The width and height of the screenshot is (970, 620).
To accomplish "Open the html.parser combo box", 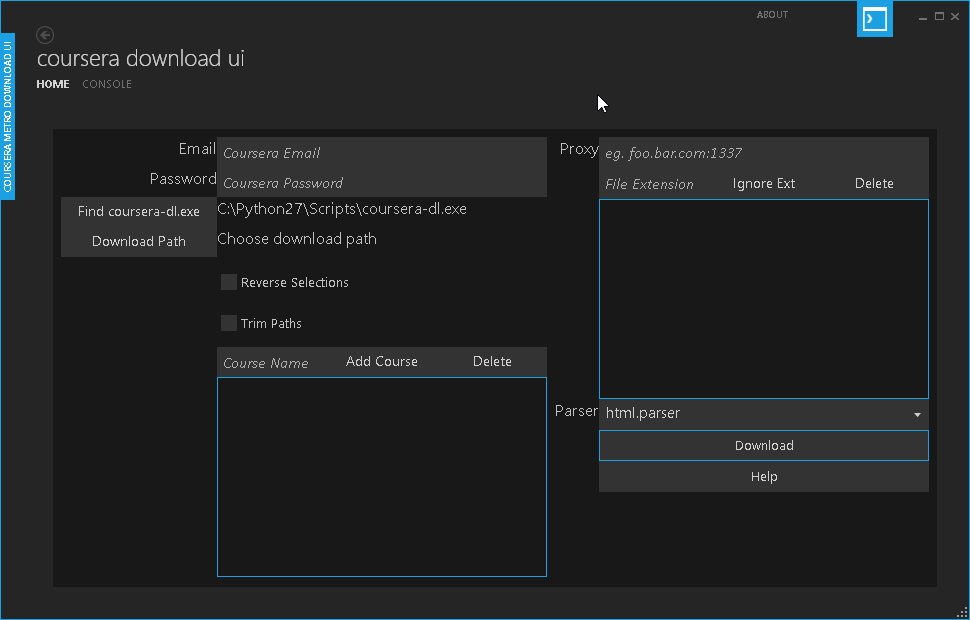I will [x=763, y=413].
